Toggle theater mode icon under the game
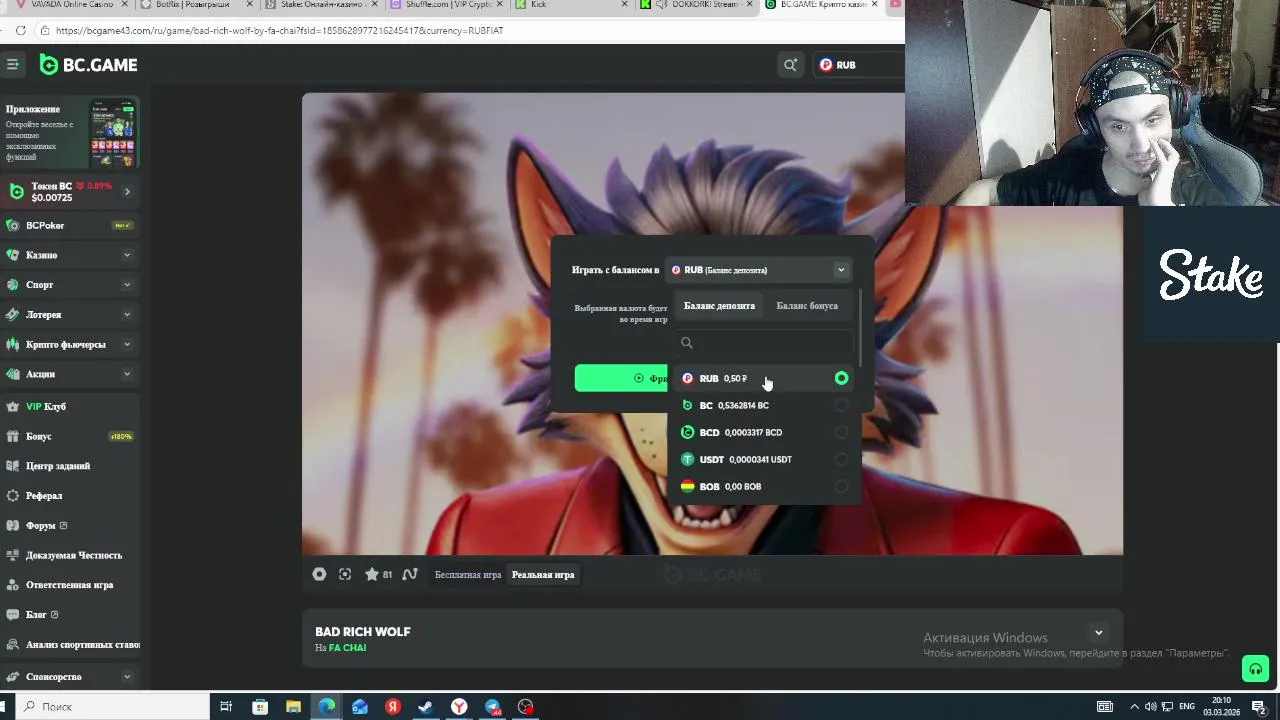1280x720 pixels. tap(319, 574)
